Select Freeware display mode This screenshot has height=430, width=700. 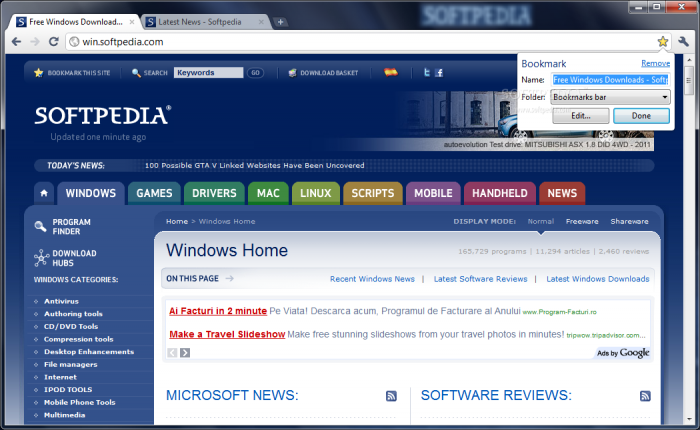[582, 221]
